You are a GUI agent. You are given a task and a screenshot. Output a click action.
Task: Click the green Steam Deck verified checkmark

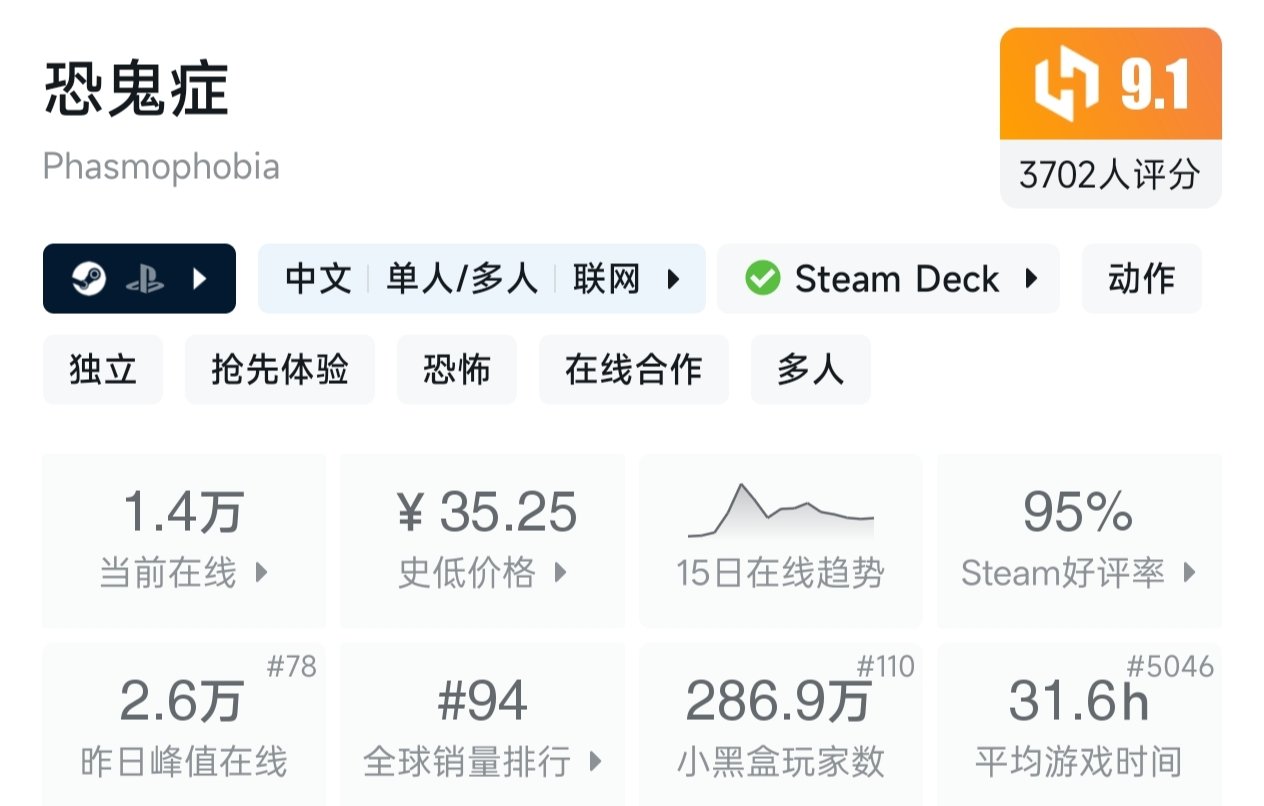click(x=762, y=279)
